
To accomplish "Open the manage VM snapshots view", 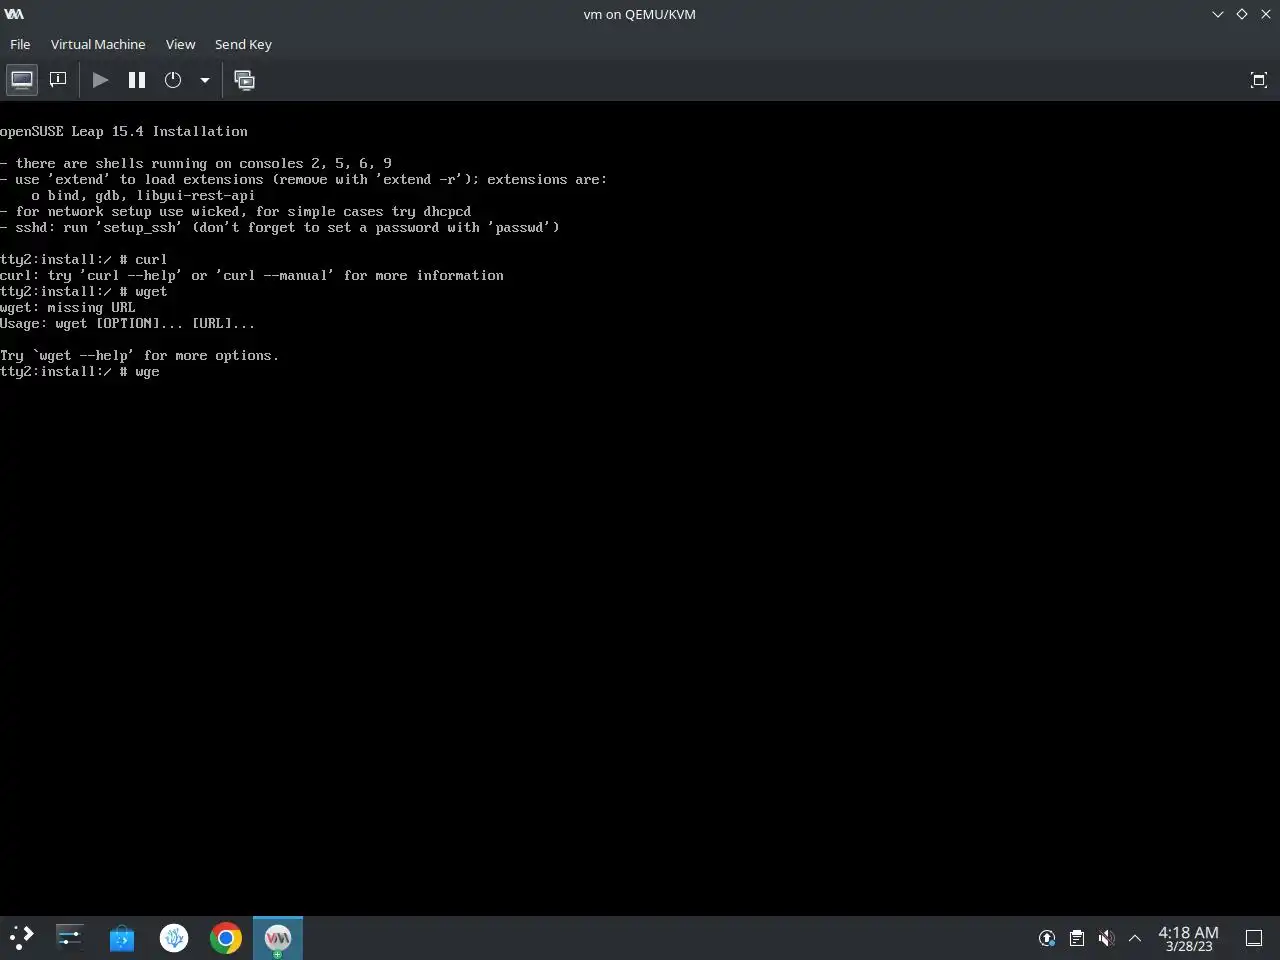I will tap(244, 80).
